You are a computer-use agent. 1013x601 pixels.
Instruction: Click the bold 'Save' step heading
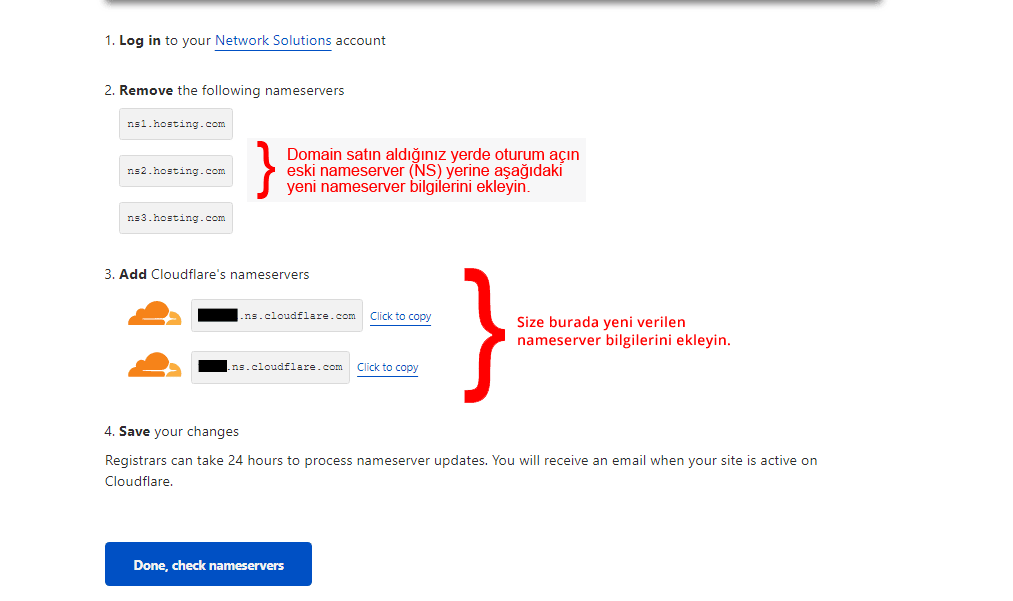pyautogui.click(x=134, y=432)
